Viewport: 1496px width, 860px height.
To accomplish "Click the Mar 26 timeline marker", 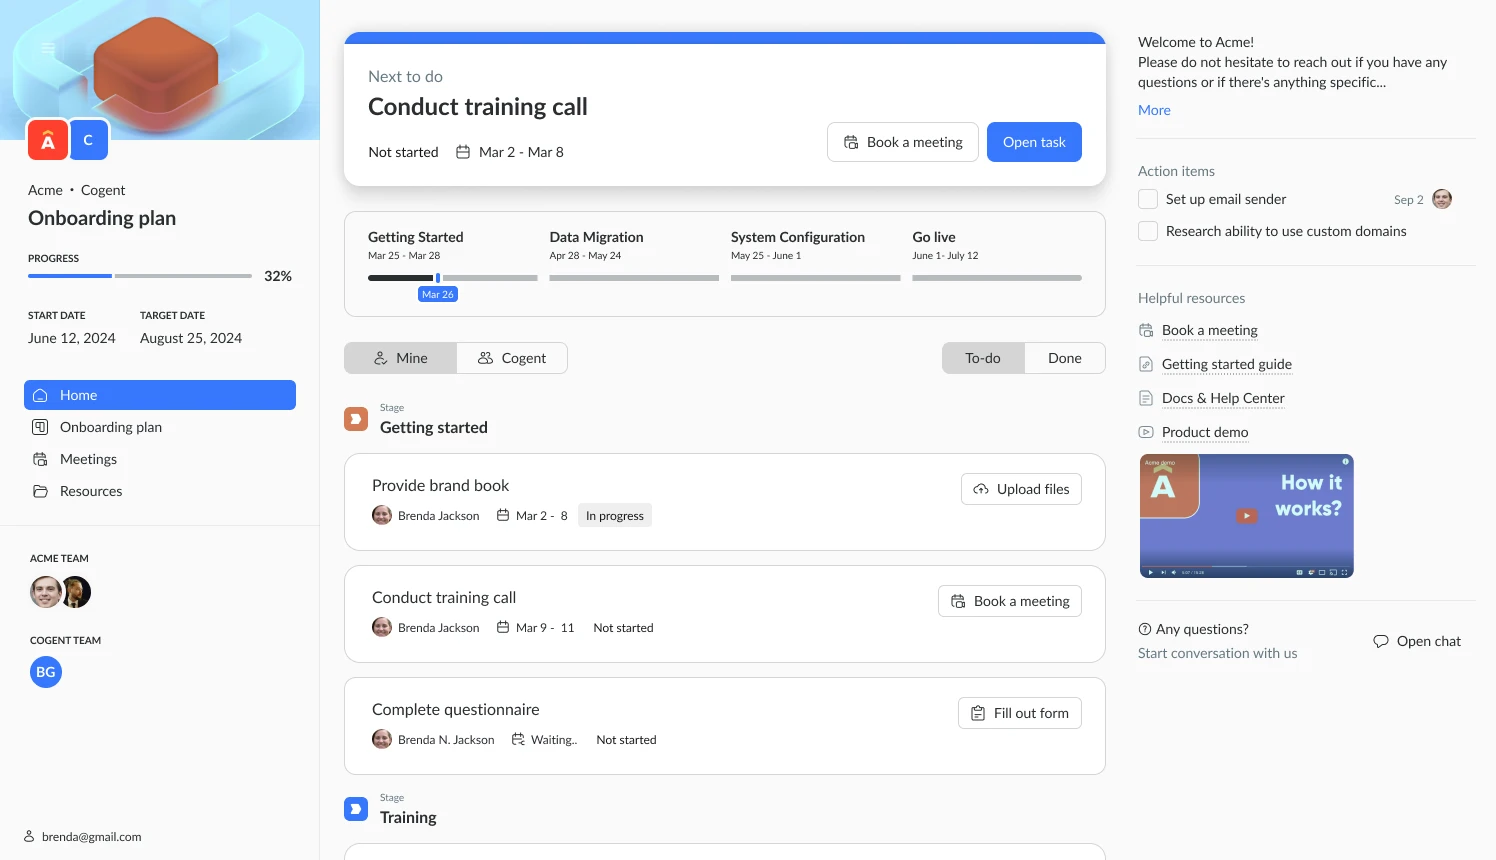I will [438, 294].
